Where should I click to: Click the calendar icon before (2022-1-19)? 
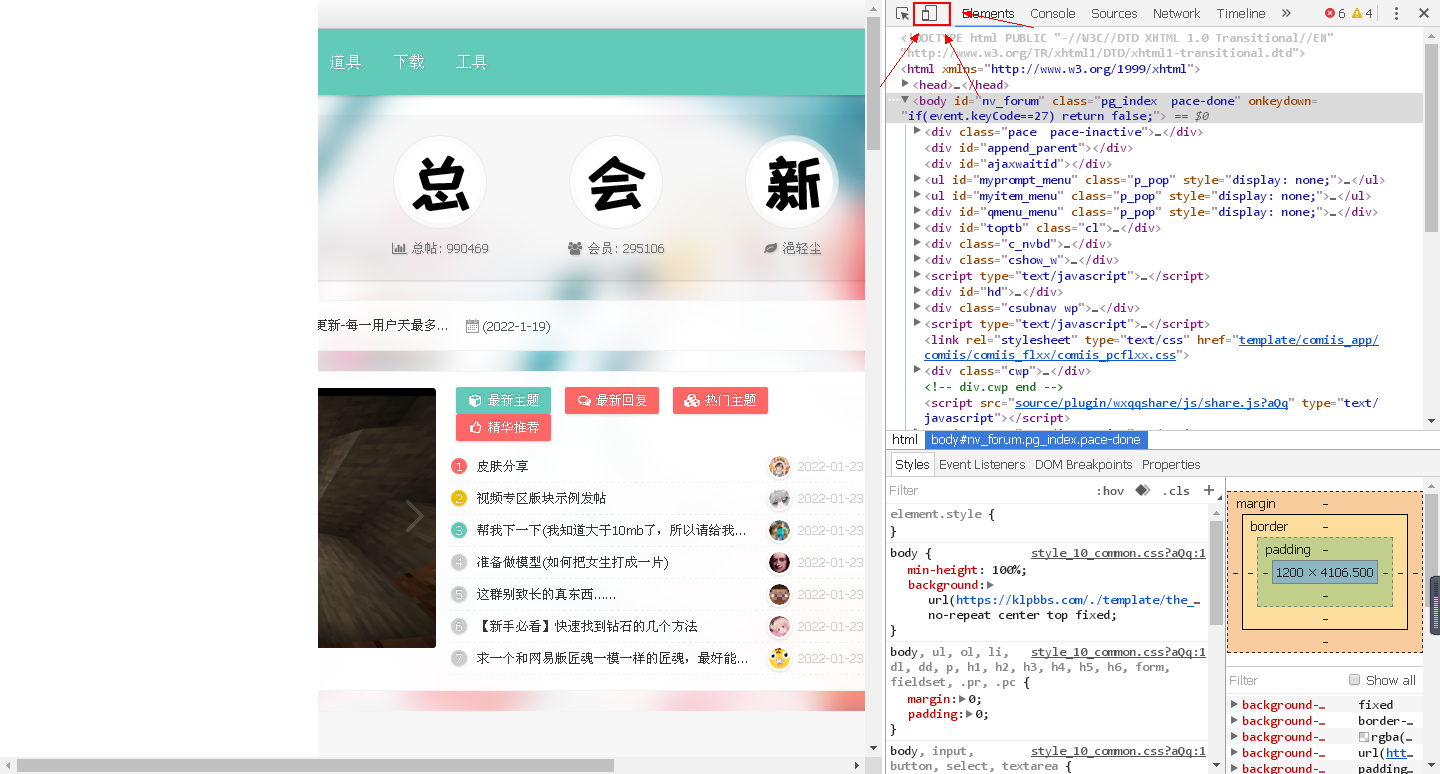coord(472,326)
